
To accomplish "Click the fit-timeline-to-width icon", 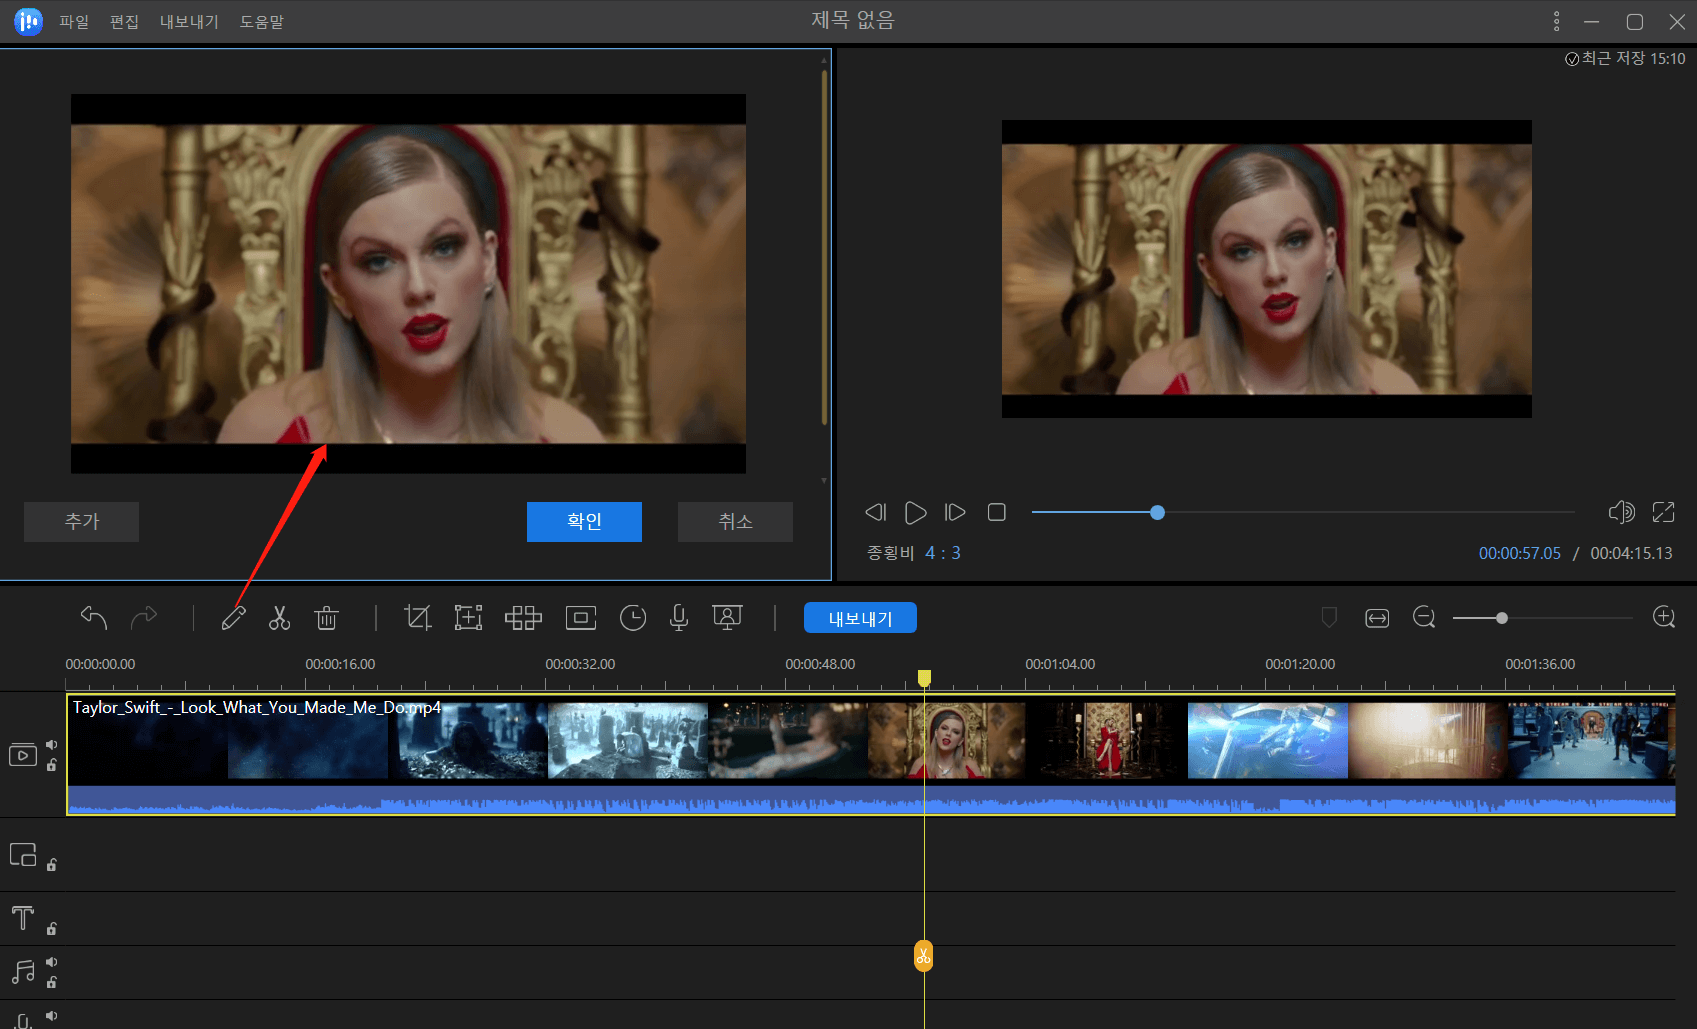I will coord(1377,618).
